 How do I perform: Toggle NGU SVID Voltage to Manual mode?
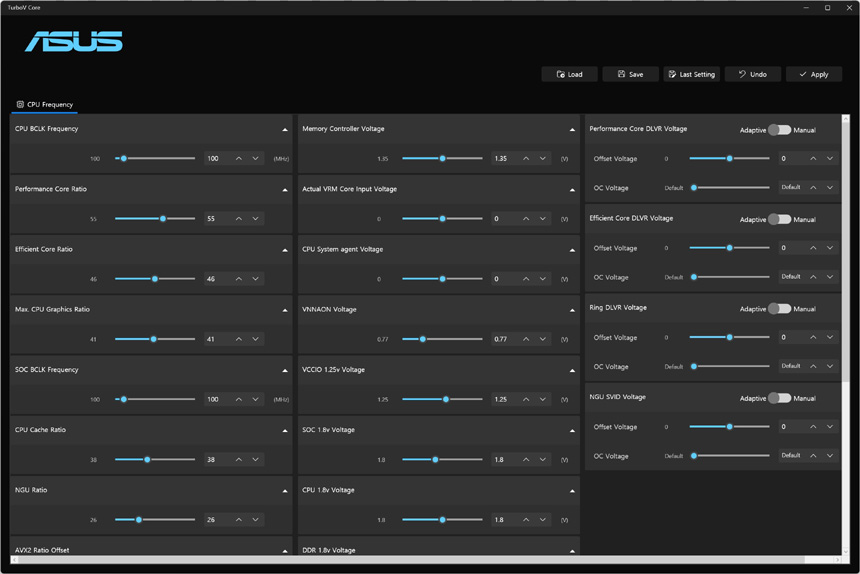click(x=779, y=398)
